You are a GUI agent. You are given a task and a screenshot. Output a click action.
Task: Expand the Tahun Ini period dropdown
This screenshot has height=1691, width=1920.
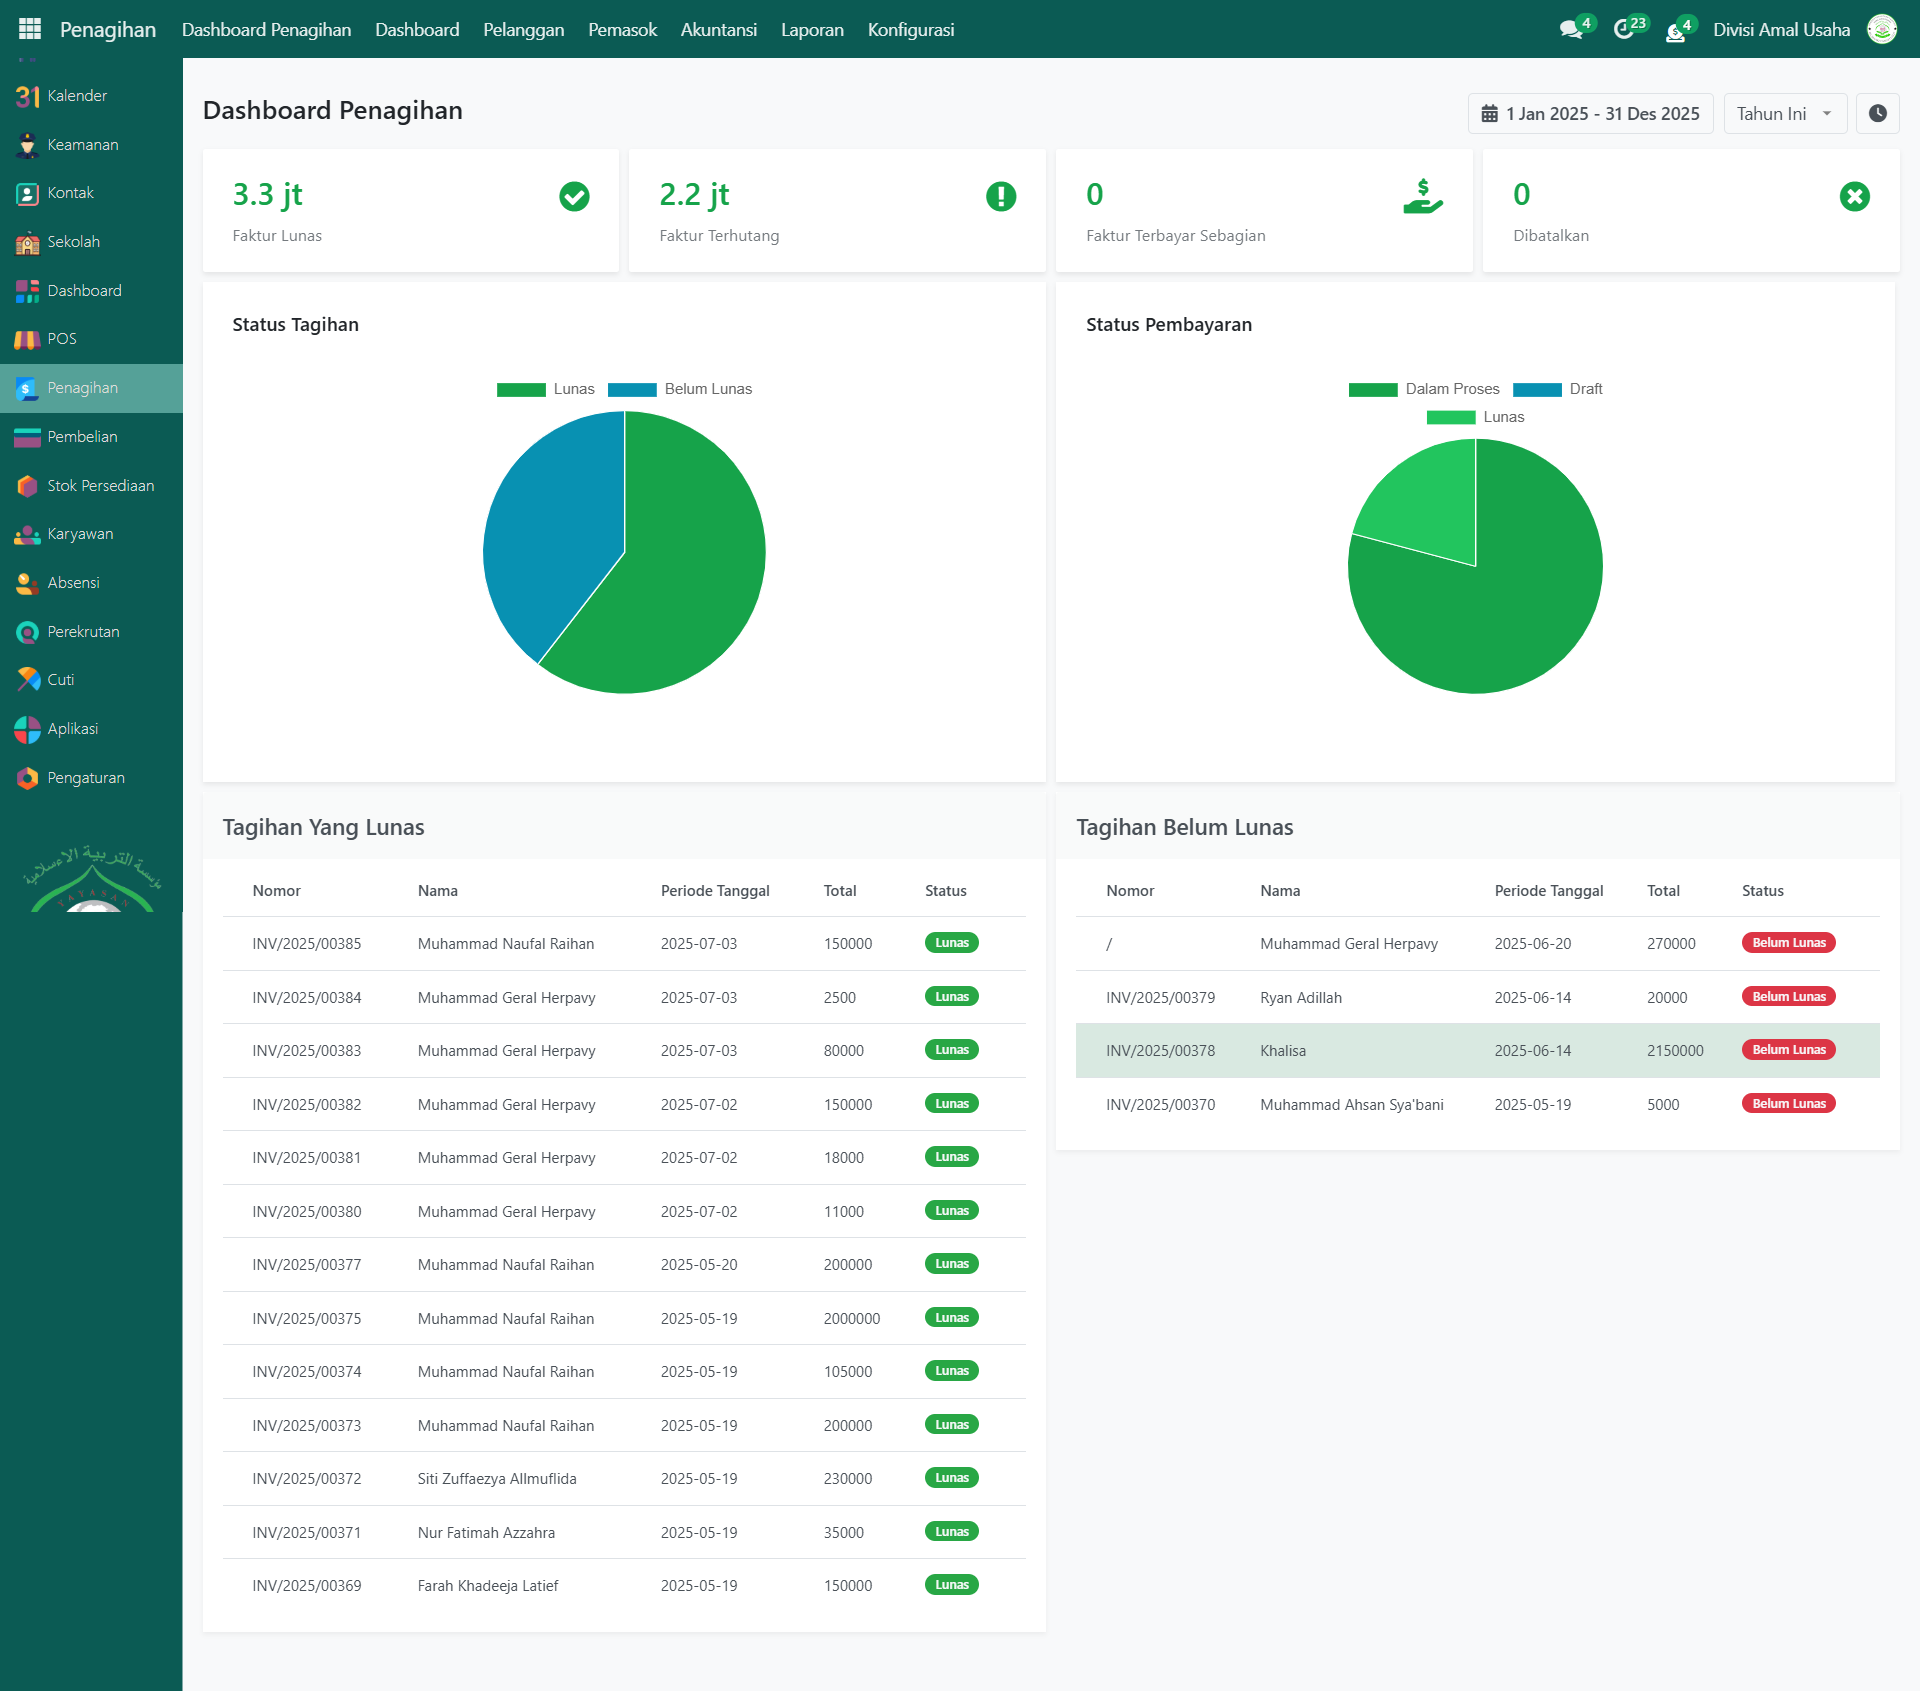1784,114
